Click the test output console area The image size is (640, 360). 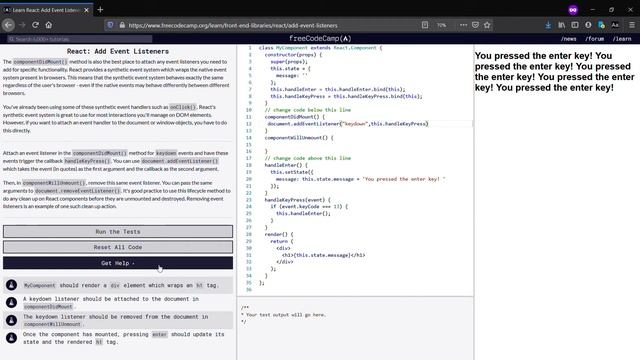pos(355,329)
